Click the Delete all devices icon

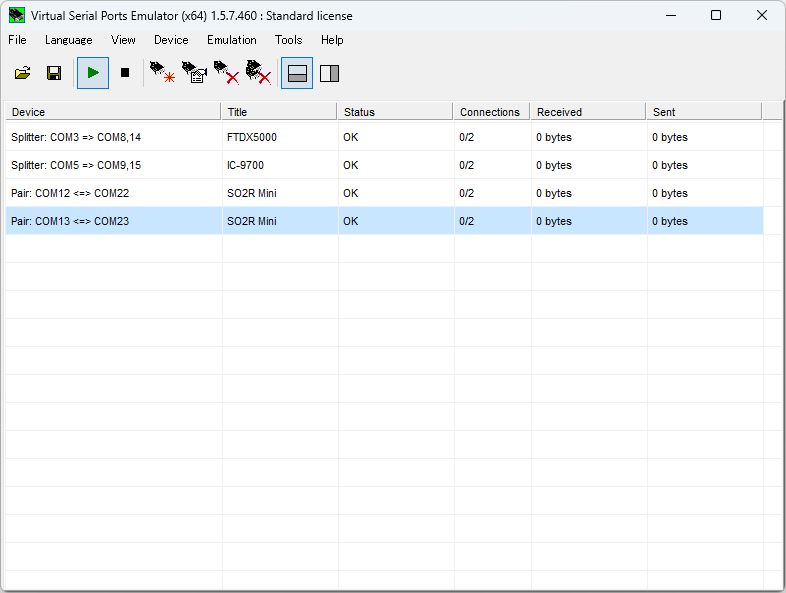pos(259,73)
